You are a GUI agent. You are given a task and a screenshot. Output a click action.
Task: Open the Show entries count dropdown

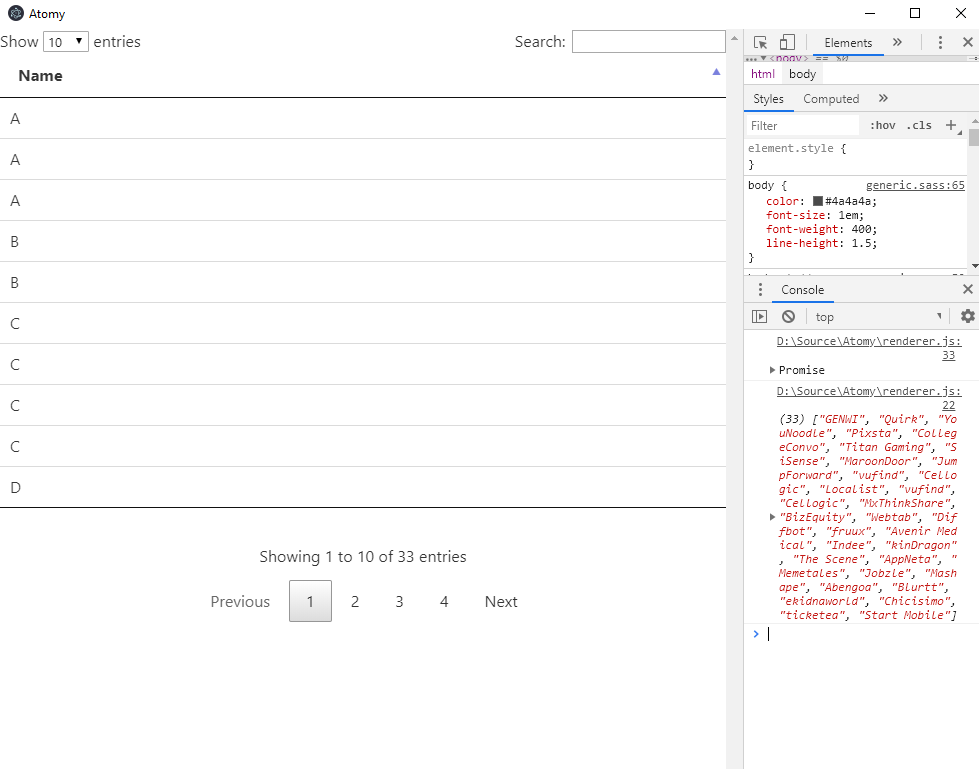click(66, 41)
